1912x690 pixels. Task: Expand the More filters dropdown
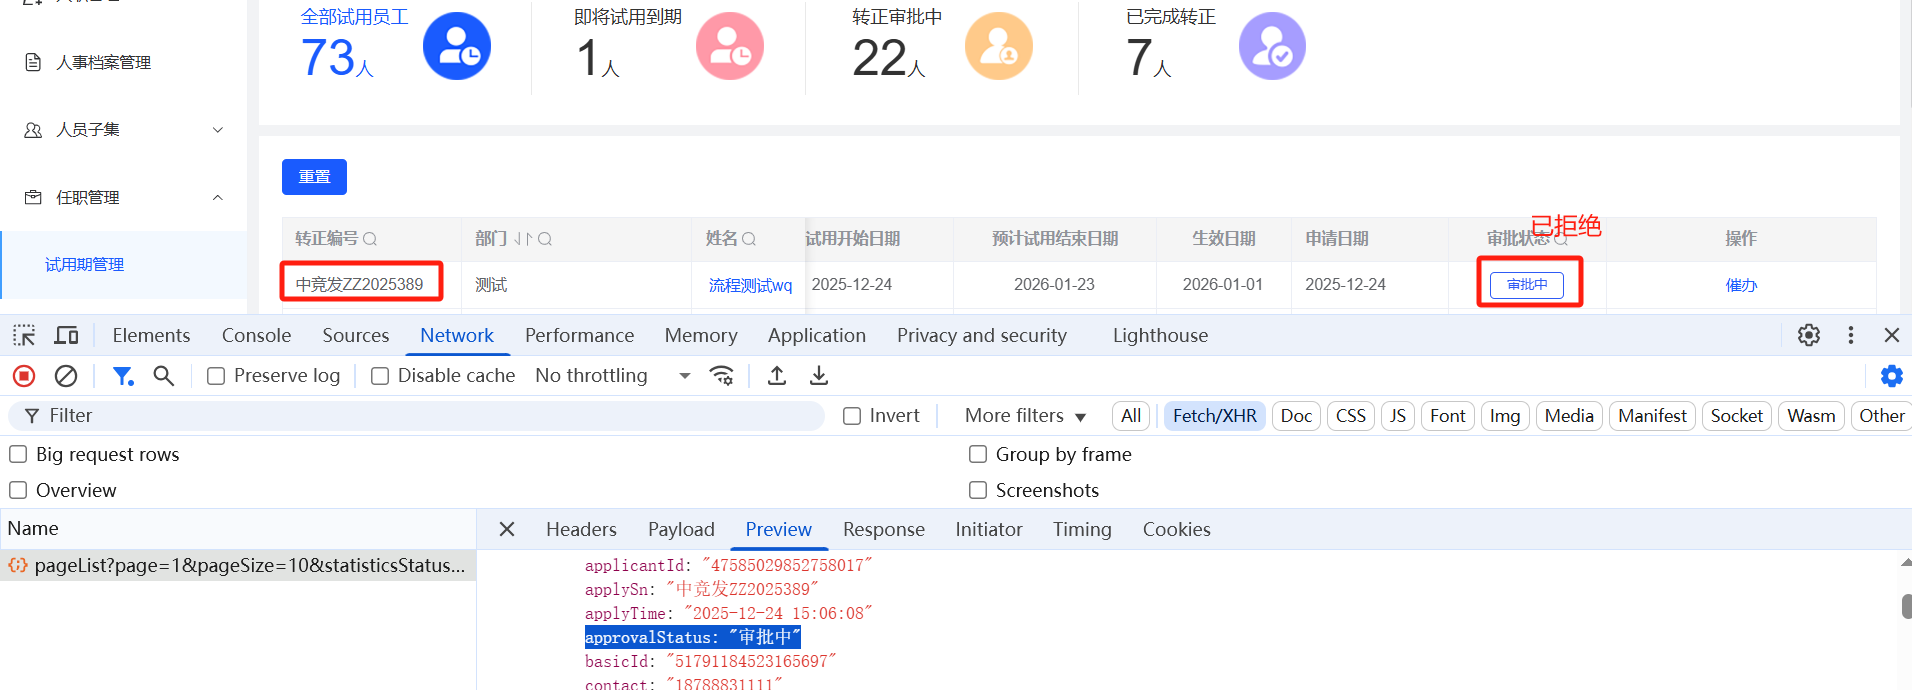(1025, 416)
